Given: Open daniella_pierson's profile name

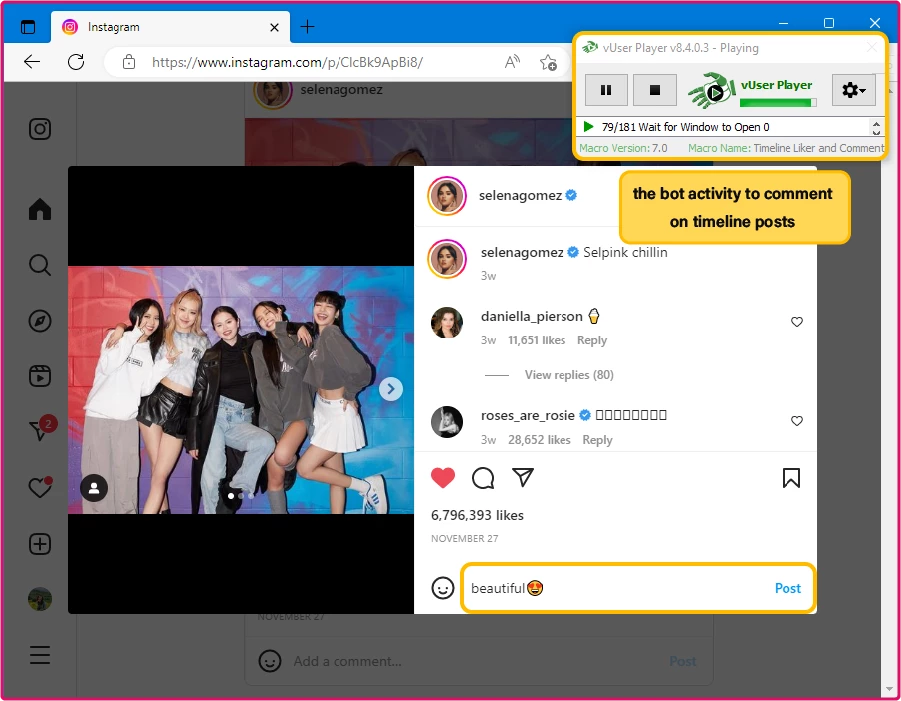Looking at the screenshot, I should pos(532,316).
